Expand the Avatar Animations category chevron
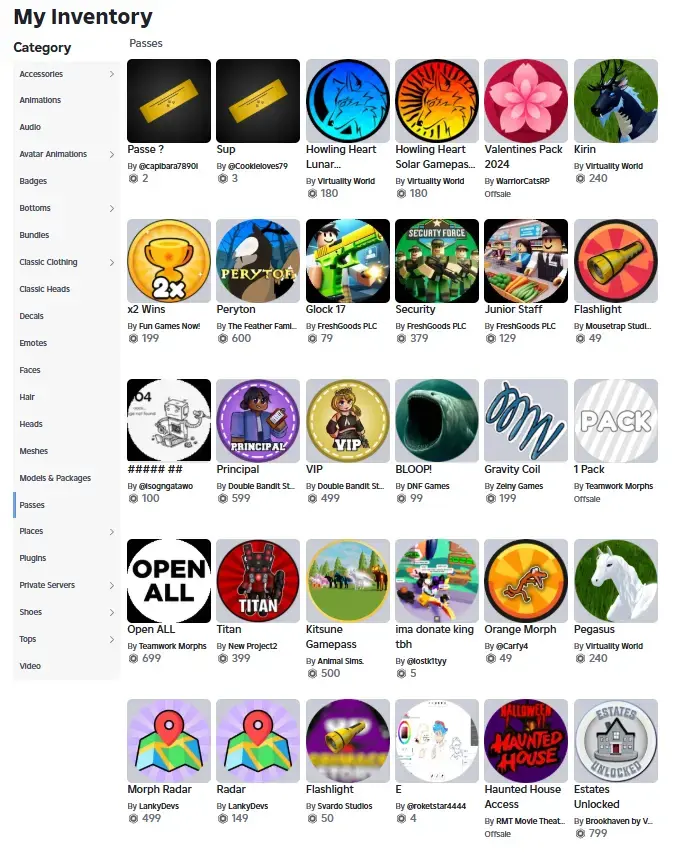 [112, 155]
